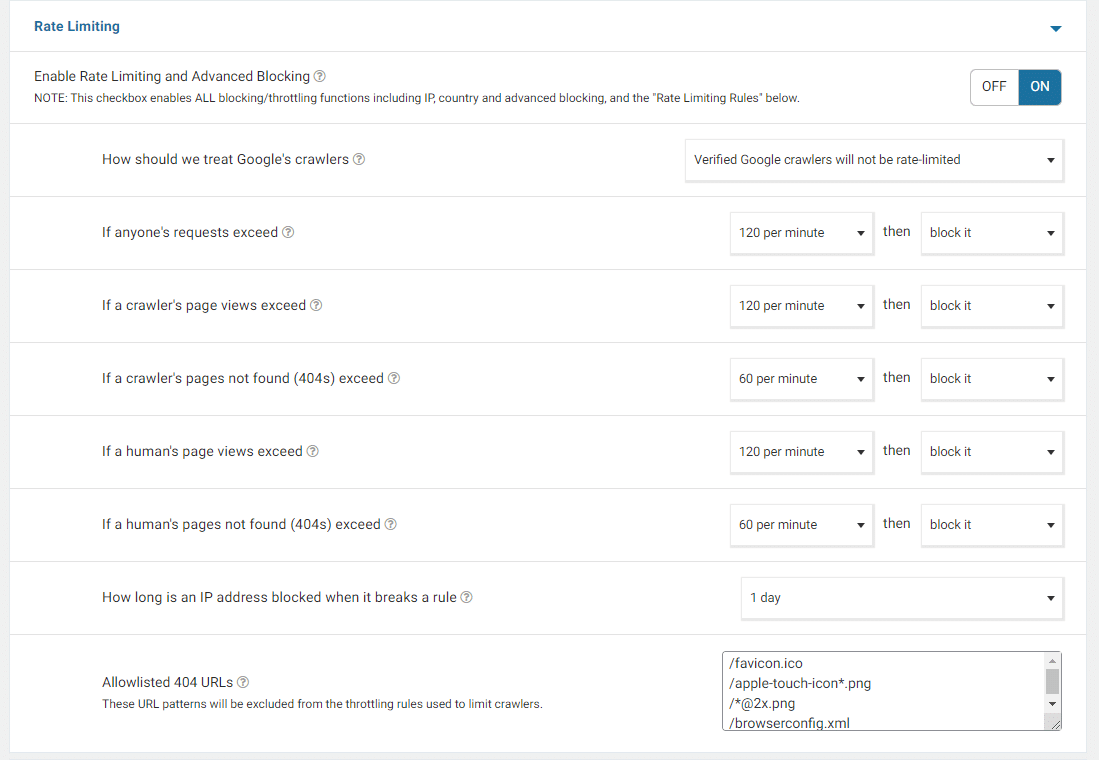
Task: Open human's page views action dropdown
Action: click(992, 452)
